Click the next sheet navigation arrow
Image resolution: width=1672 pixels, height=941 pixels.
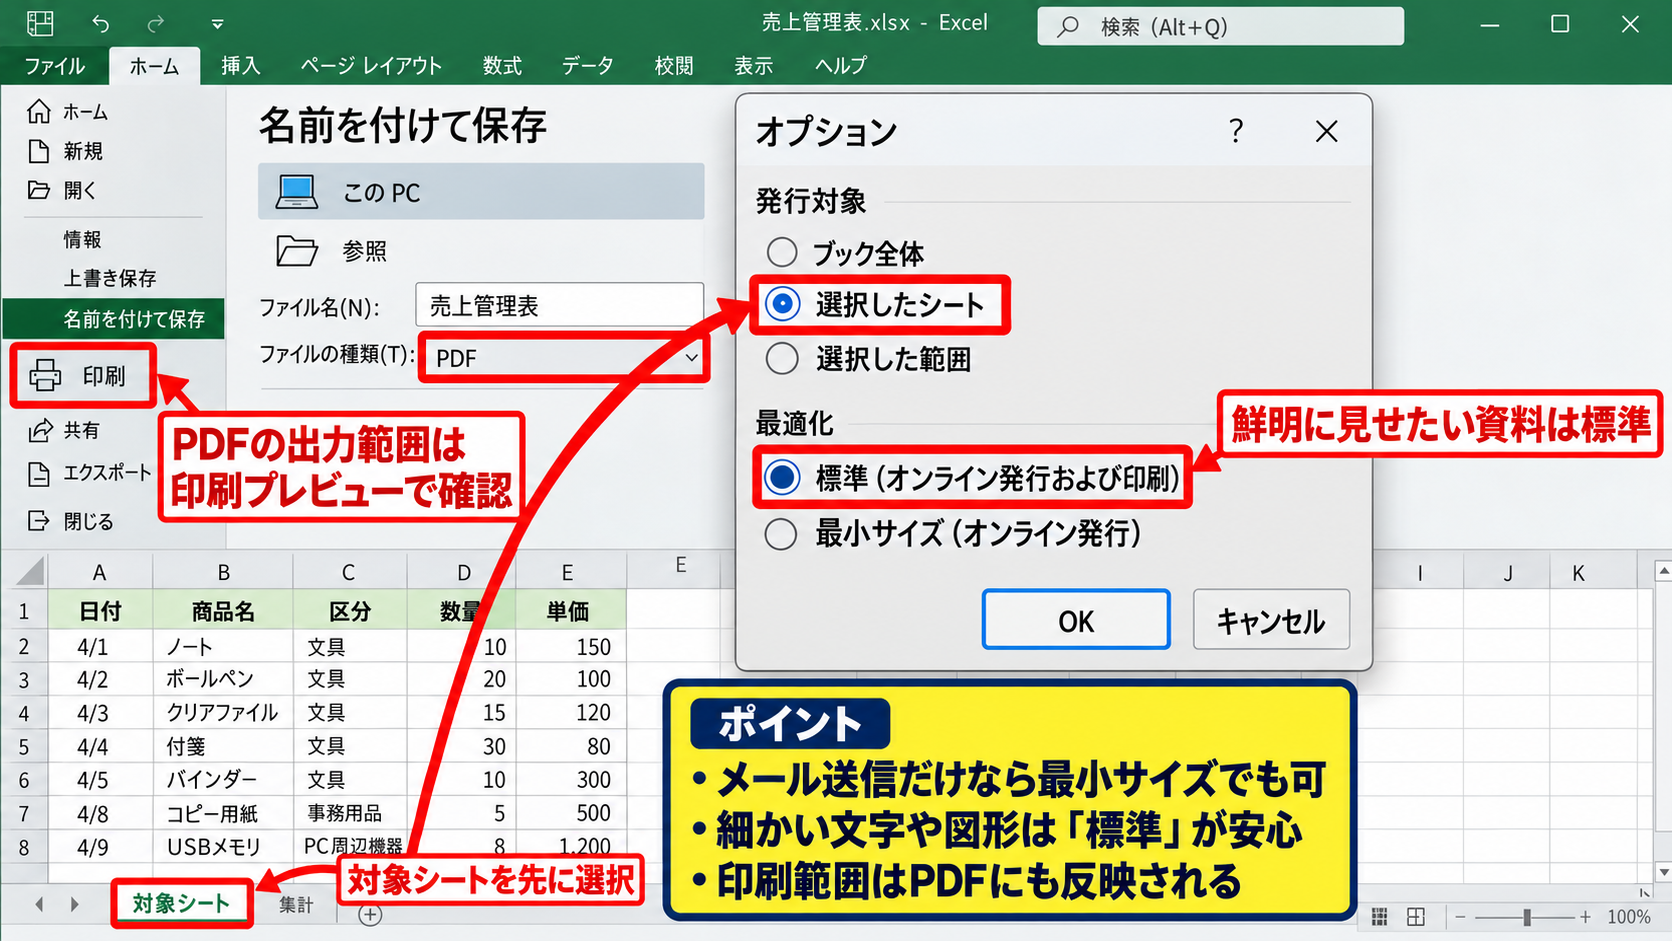74,904
